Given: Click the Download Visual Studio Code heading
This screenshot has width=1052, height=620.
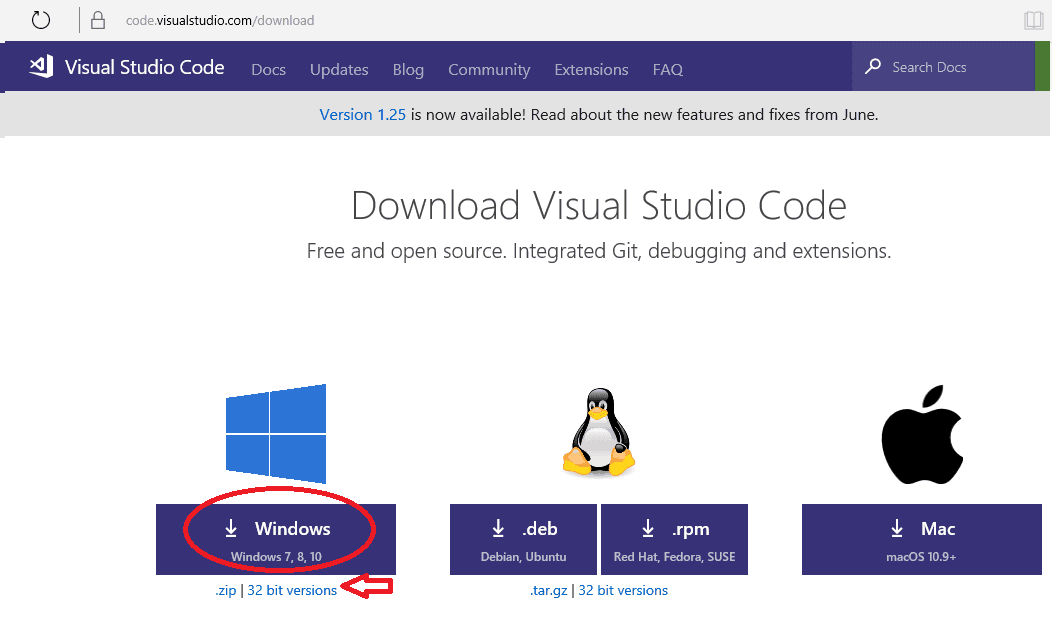Looking at the screenshot, I should click(598, 205).
